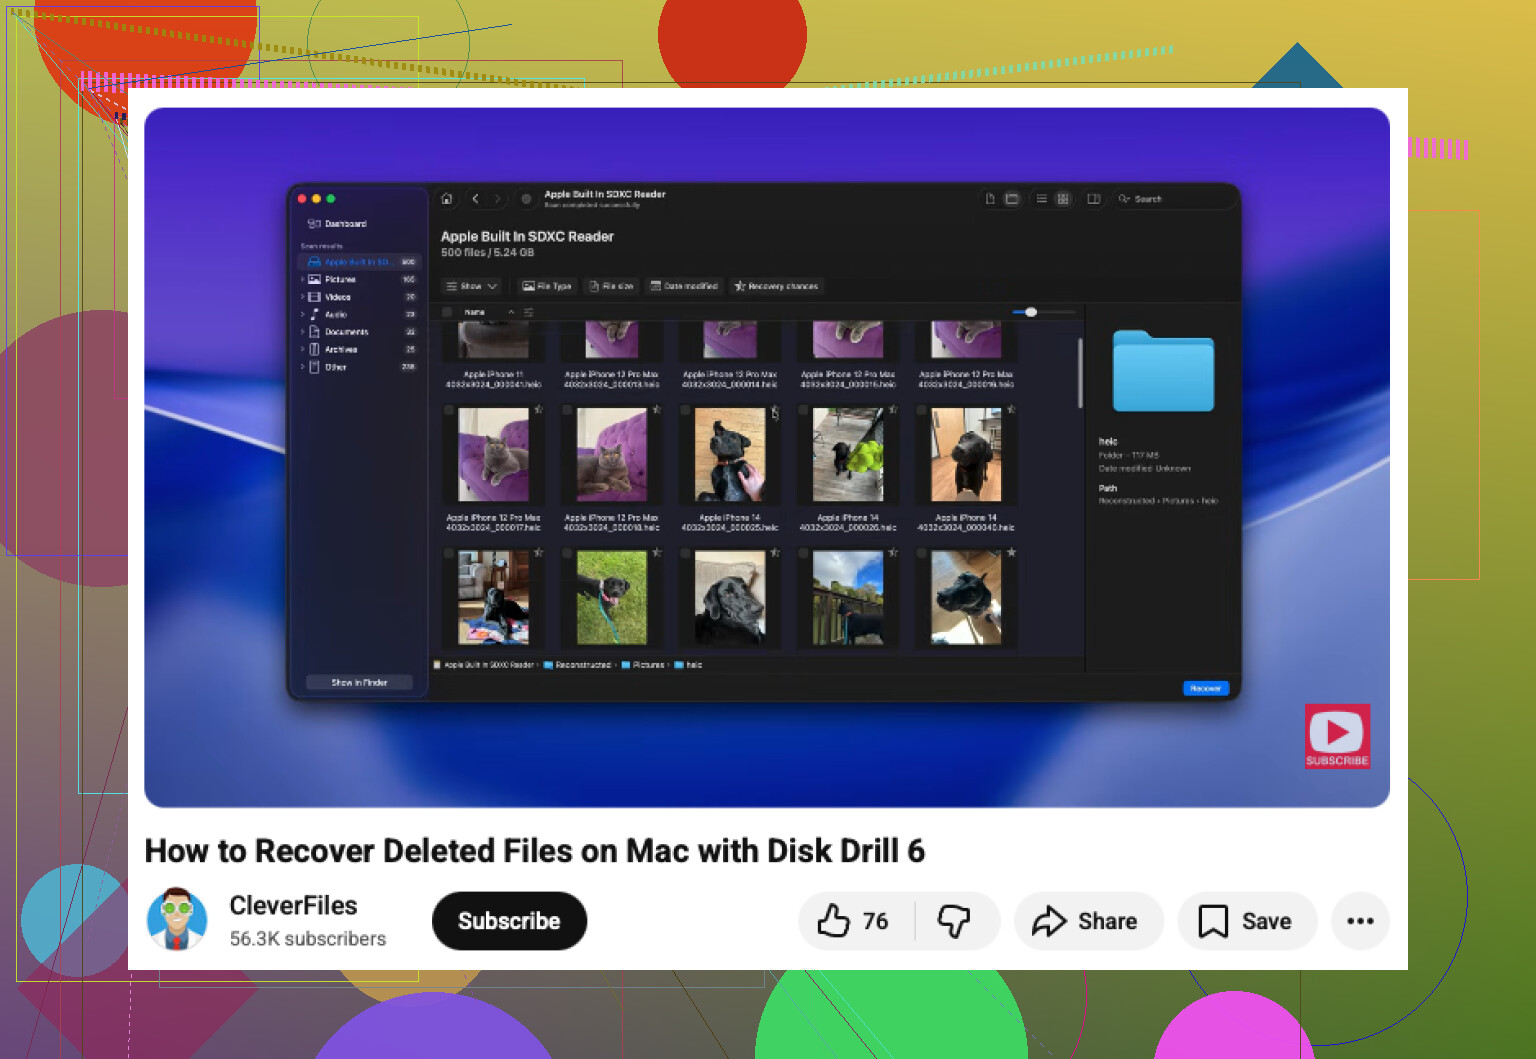Image resolution: width=1536 pixels, height=1059 pixels.
Task: Expand the Pictures category chevron
Action: point(302,280)
